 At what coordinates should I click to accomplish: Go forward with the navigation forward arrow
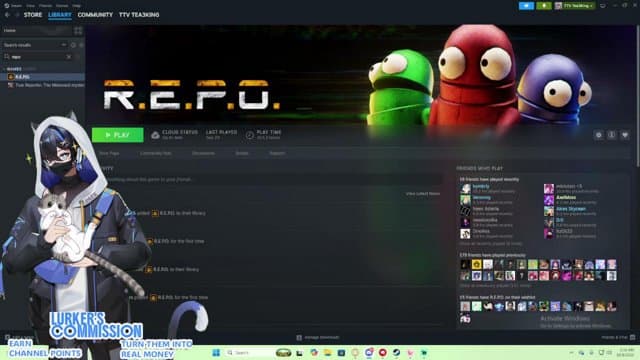pos(17,15)
